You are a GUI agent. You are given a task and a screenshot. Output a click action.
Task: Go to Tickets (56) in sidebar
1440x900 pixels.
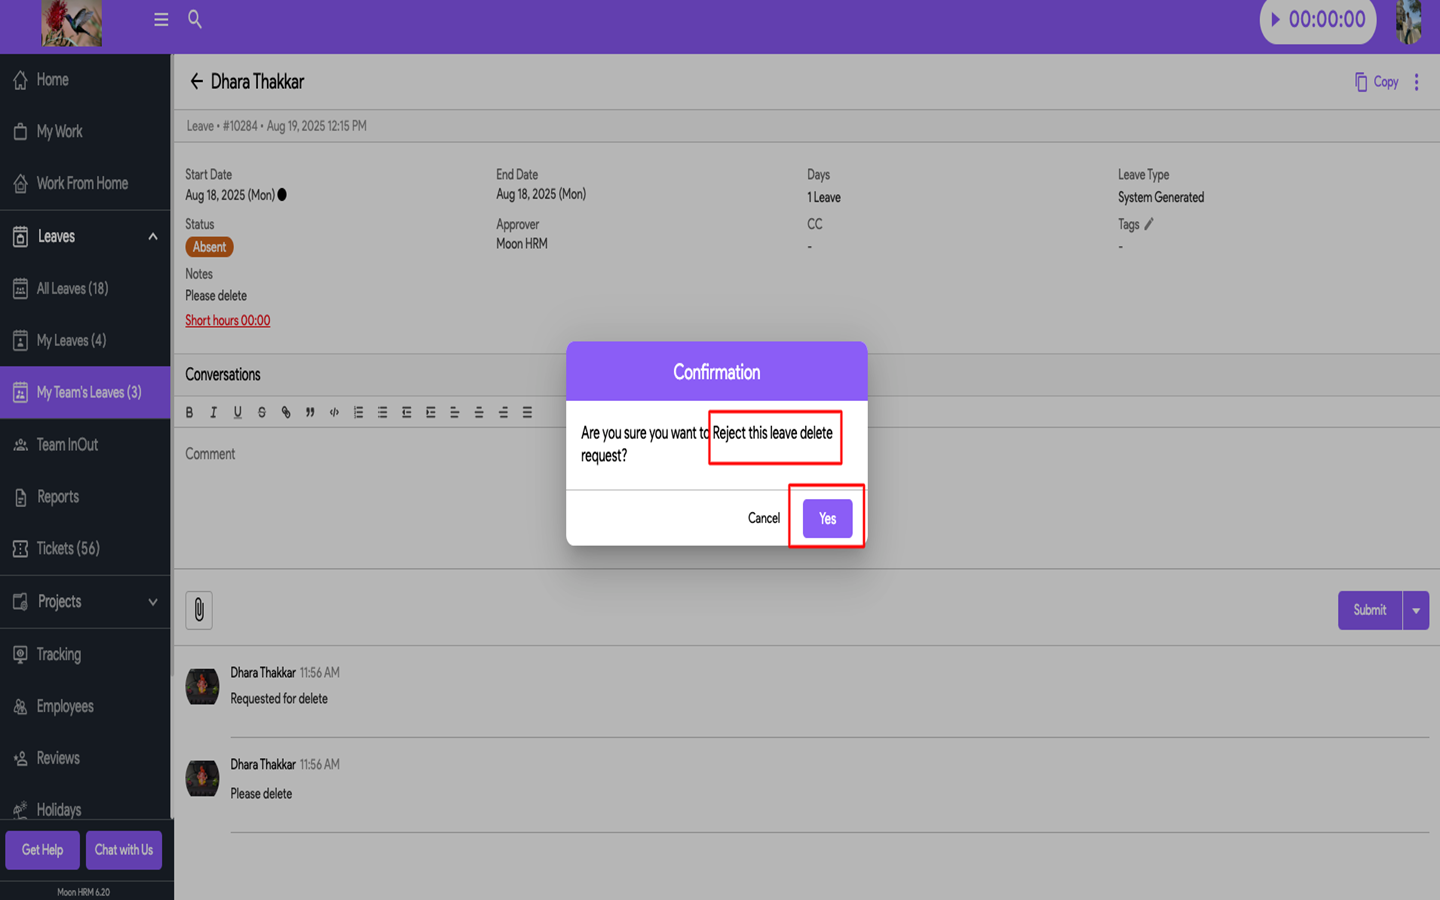click(x=68, y=548)
